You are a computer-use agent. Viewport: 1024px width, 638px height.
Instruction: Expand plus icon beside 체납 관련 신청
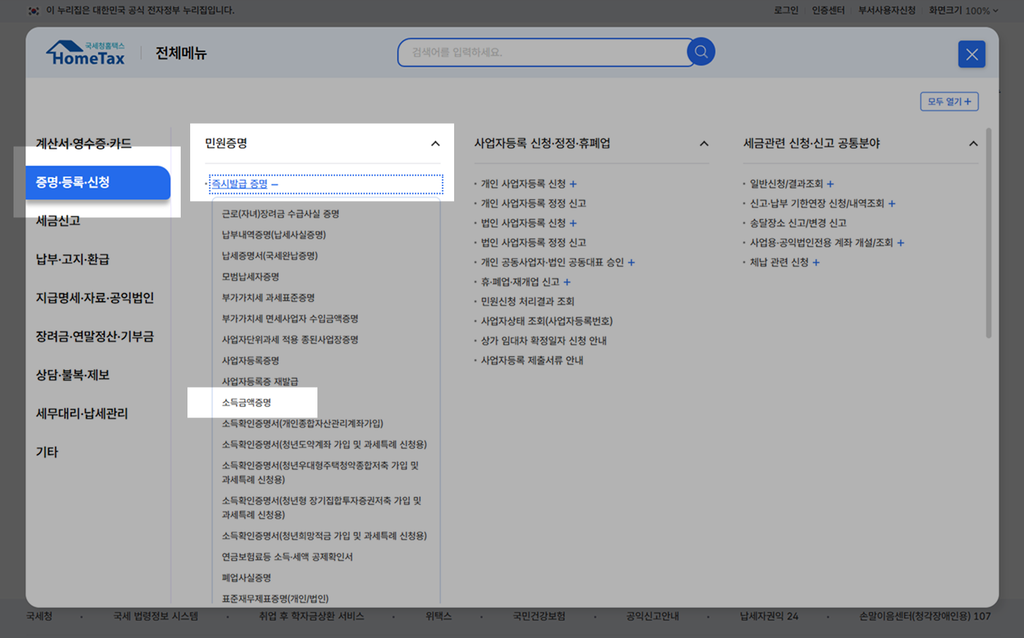[816, 262]
